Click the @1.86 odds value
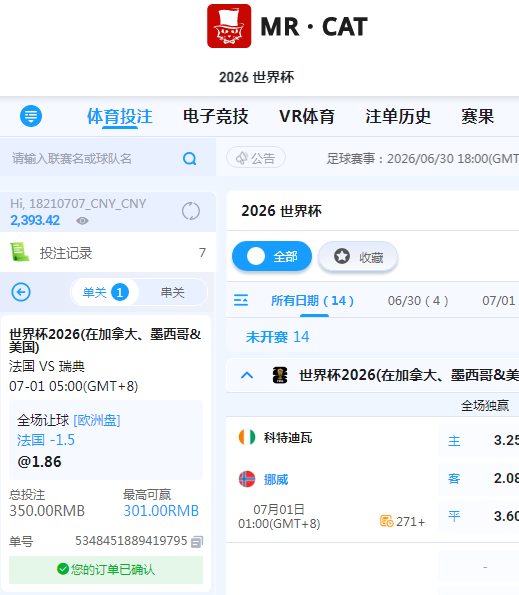The image size is (519, 595). pyautogui.click(x=39, y=462)
